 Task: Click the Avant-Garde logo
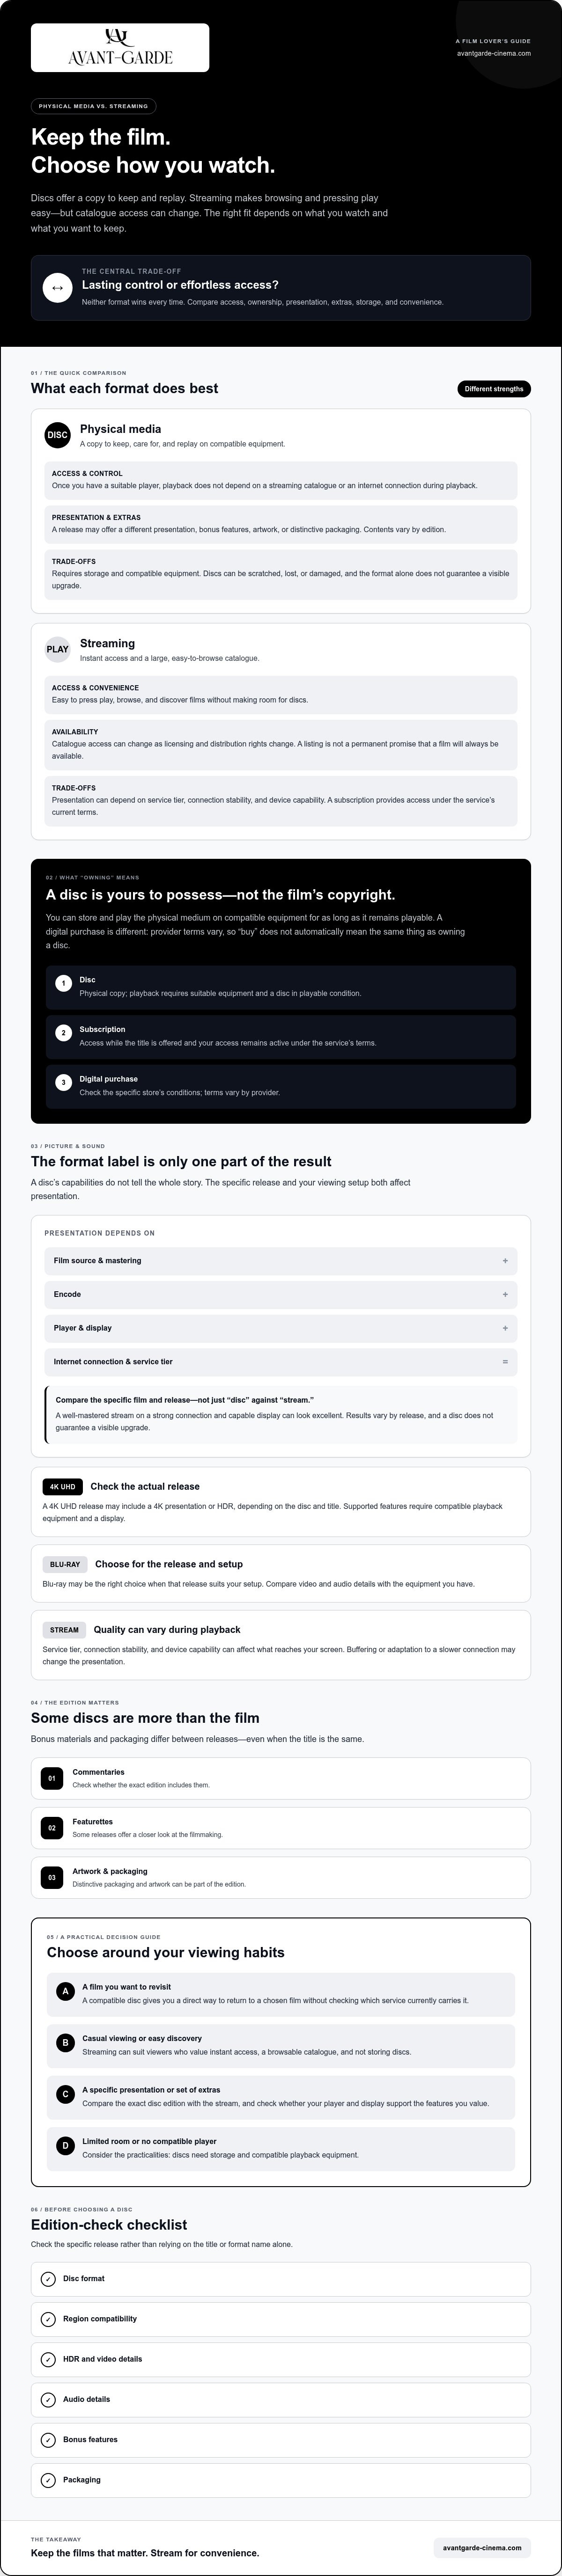coord(120,48)
